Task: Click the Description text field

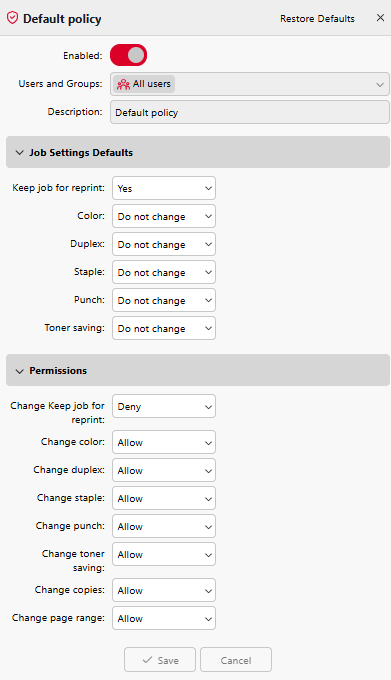Action: pyautogui.click(x=250, y=112)
